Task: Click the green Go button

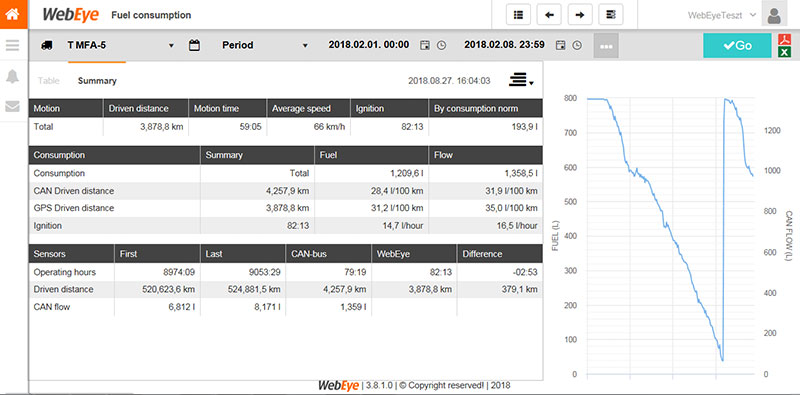Action: tap(737, 45)
